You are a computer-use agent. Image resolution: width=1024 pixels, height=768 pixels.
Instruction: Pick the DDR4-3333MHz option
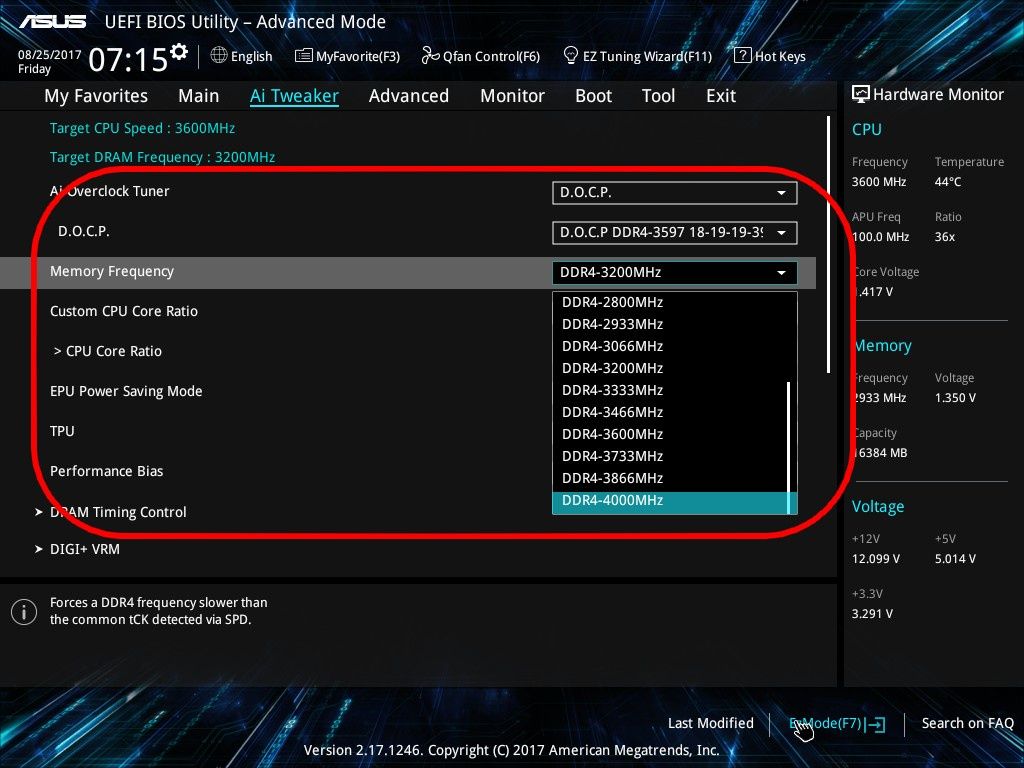coord(671,391)
